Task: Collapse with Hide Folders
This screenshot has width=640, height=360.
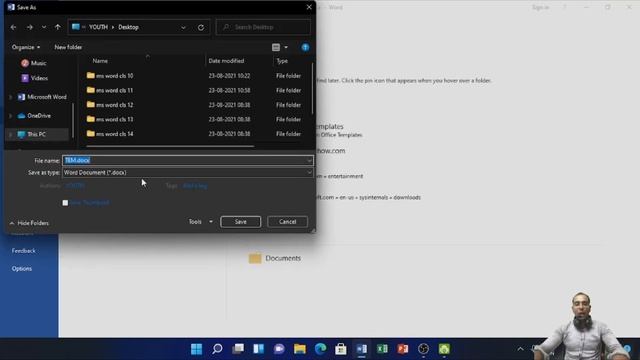Action: pos(29,223)
